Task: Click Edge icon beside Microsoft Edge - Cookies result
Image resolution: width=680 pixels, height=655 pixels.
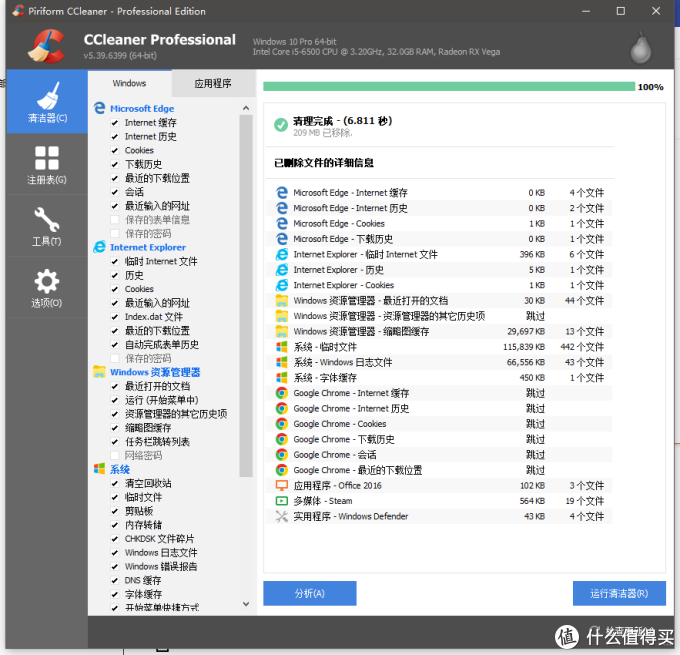Action: coord(282,223)
